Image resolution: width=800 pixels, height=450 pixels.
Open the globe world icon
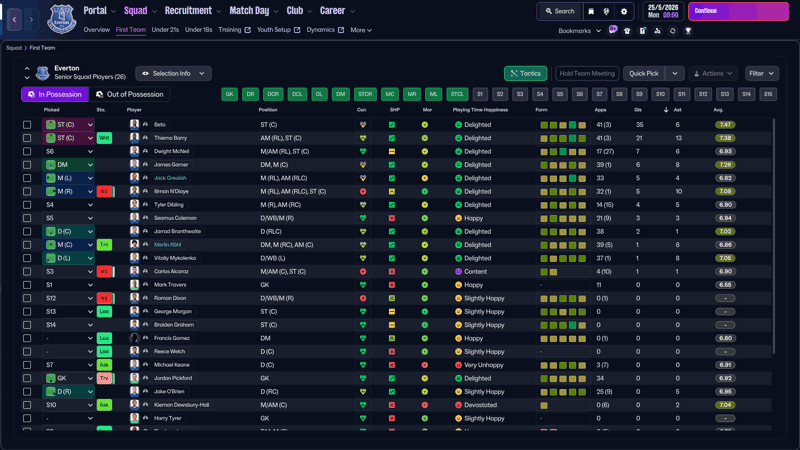[606, 11]
